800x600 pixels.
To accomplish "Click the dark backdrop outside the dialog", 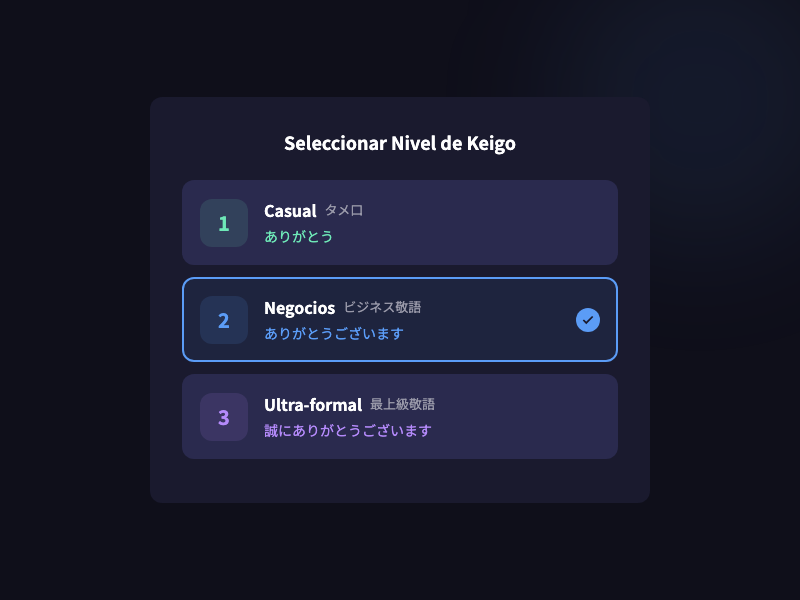I will [x=70, y=300].
